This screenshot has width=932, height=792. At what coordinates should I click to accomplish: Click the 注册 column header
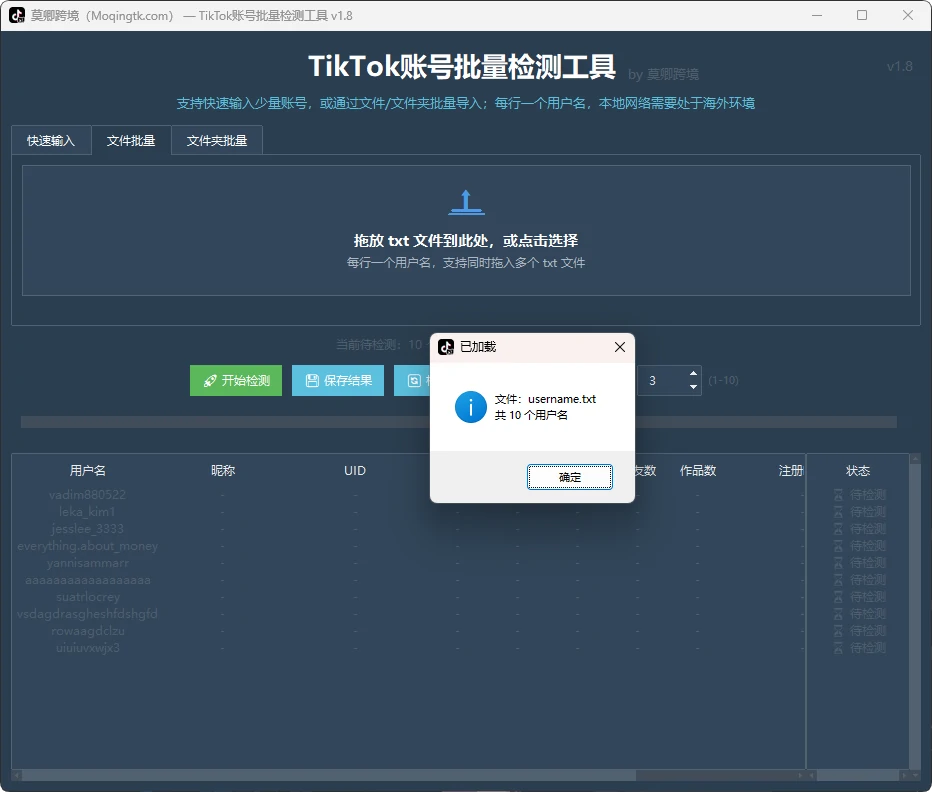click(x=791, y=471)
